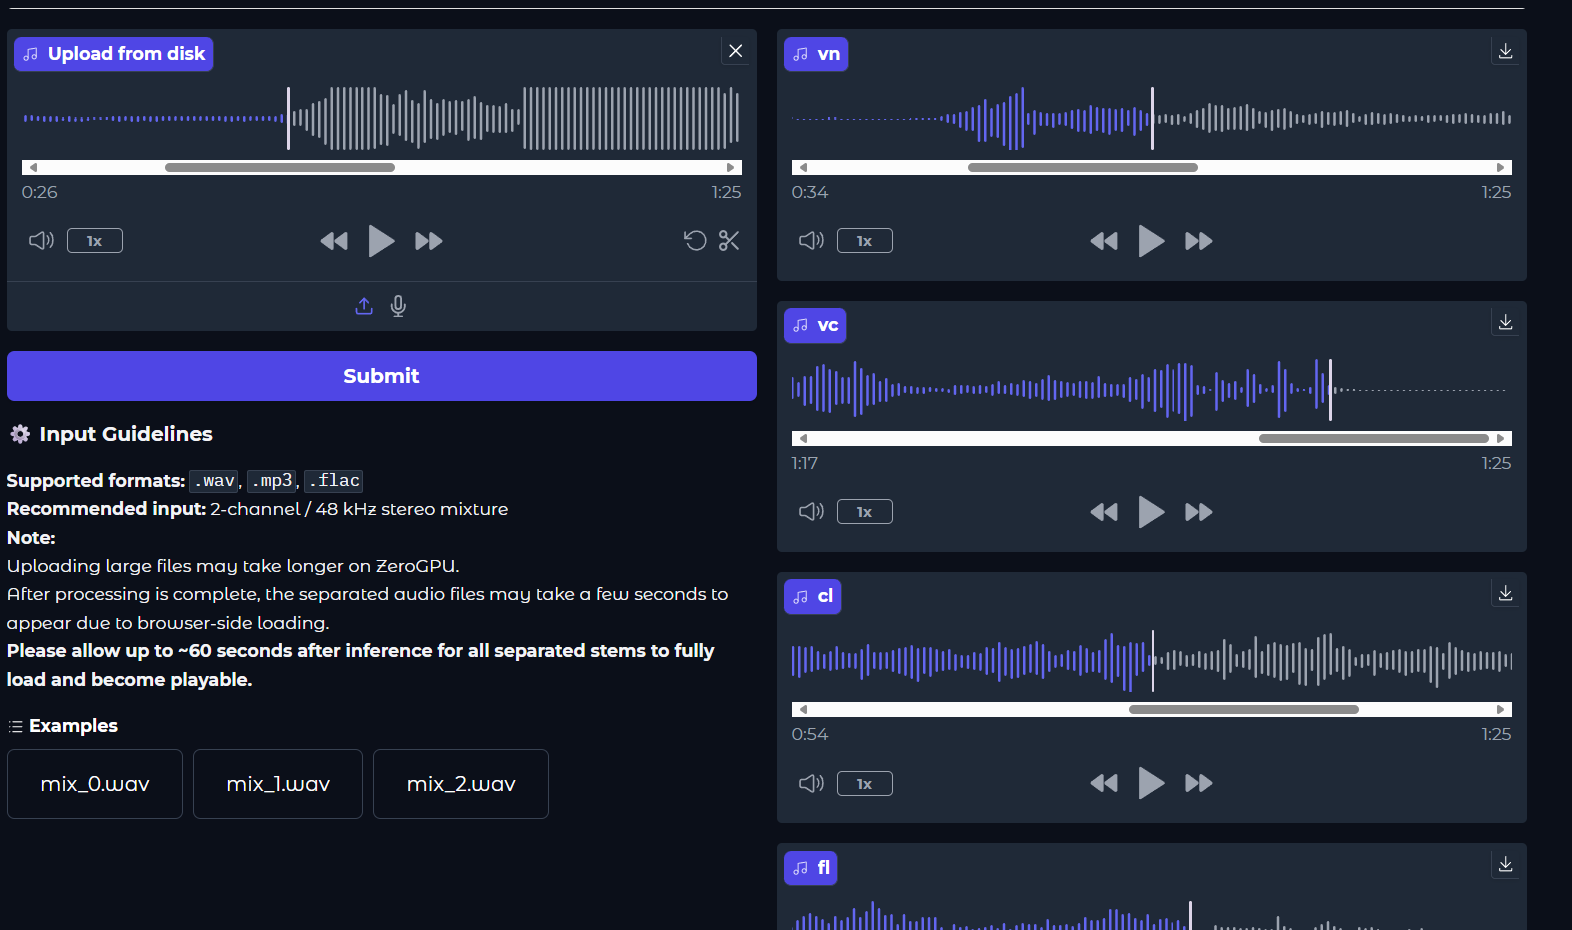
Task: Download the fl audio track
Action: pyautogui.click(x=1505, y=864)
